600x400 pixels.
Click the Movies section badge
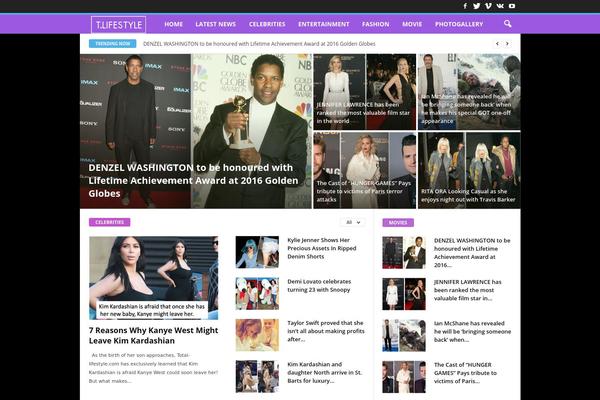(x=398, y=222)
